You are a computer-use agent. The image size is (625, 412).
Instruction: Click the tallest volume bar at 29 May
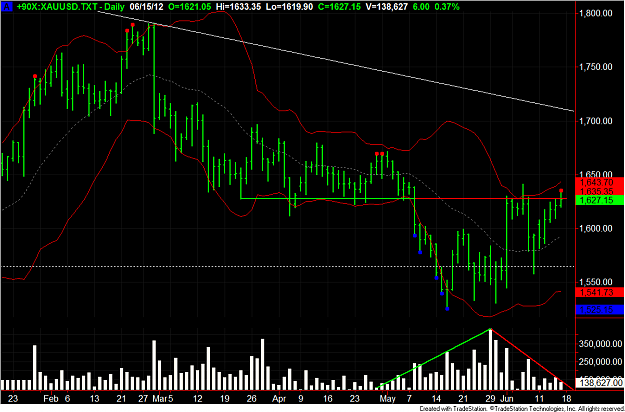pyautogui.click(x=491, y=359)
